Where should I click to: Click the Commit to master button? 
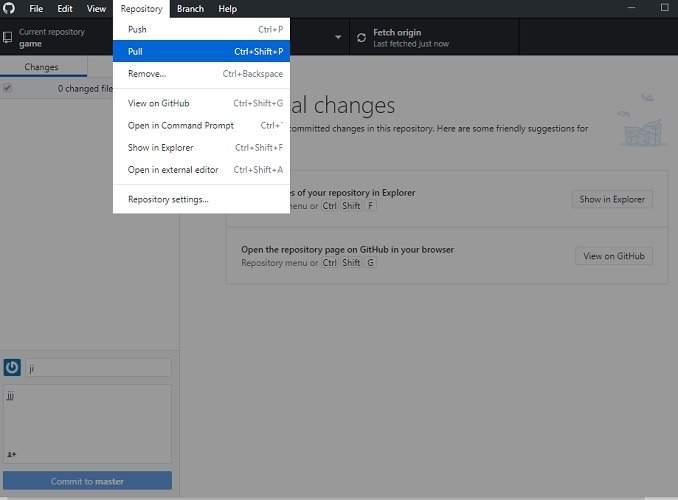tap(87, 481)
